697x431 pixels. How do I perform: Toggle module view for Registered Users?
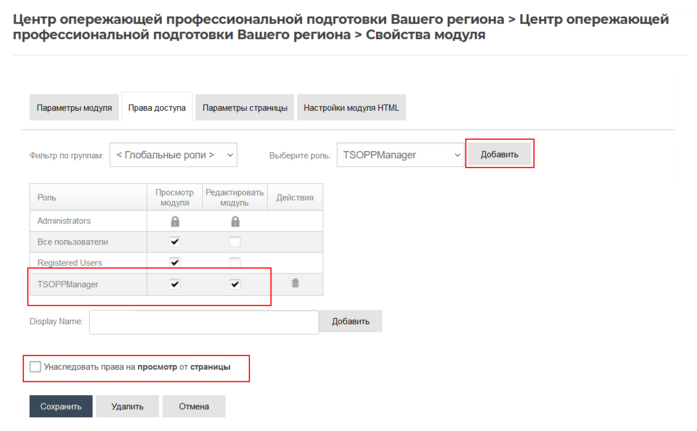(175, 263)
